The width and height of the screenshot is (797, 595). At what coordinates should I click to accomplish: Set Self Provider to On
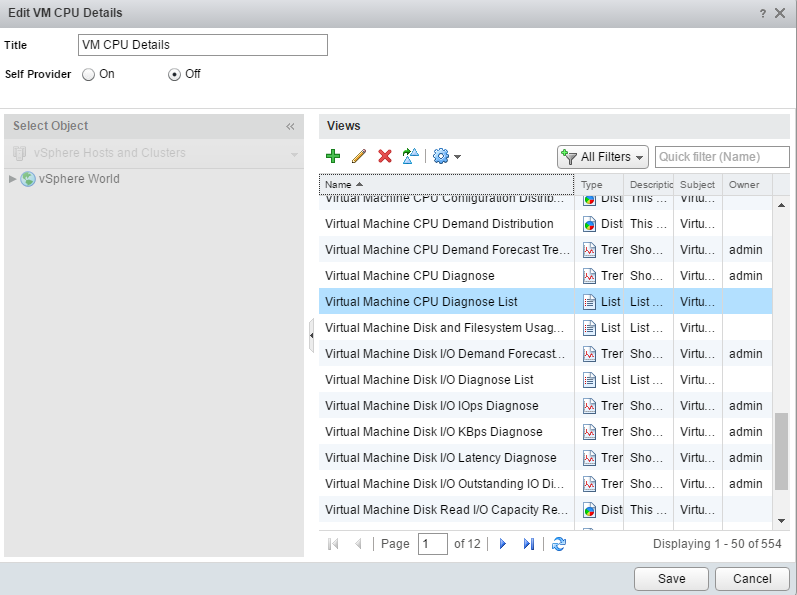point(89,75)
